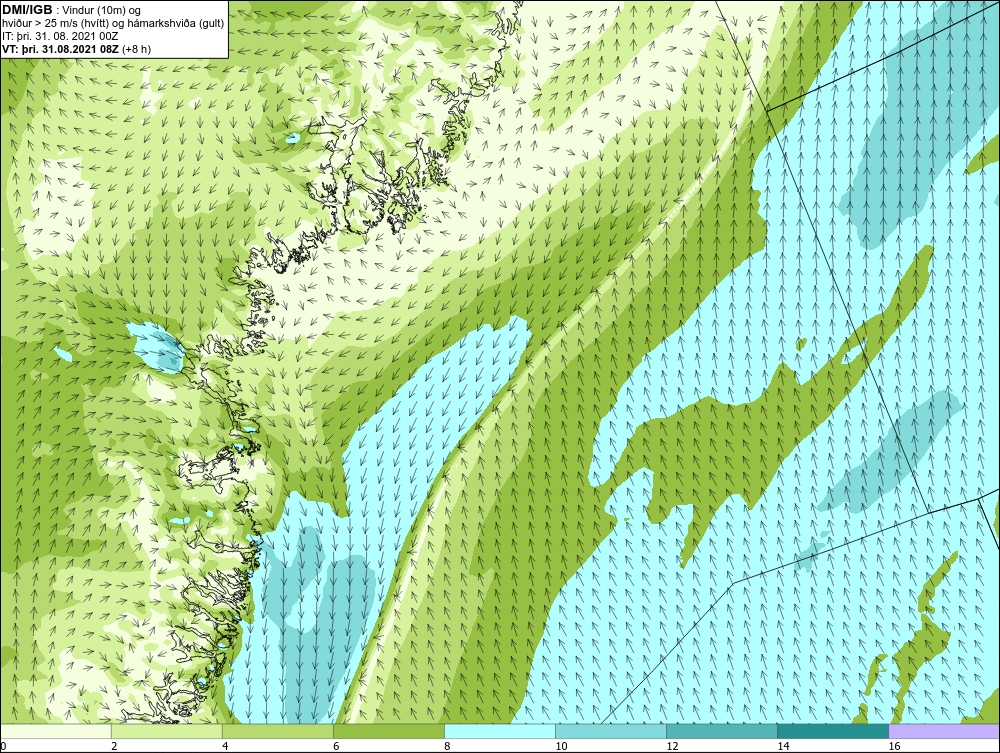Viewport: 1000px width, 753px height.
Task: Click the 4–6 m/s legend color swatch
Action: [x=277, y=731]
